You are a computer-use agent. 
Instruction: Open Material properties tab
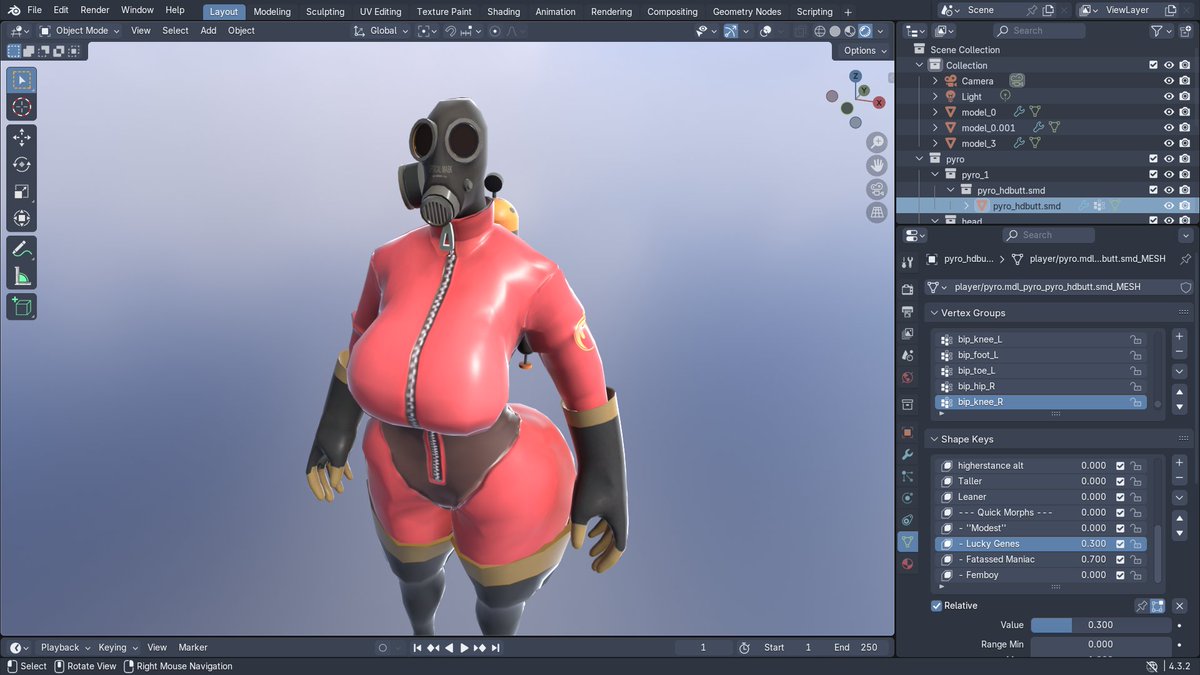point(907,564)
